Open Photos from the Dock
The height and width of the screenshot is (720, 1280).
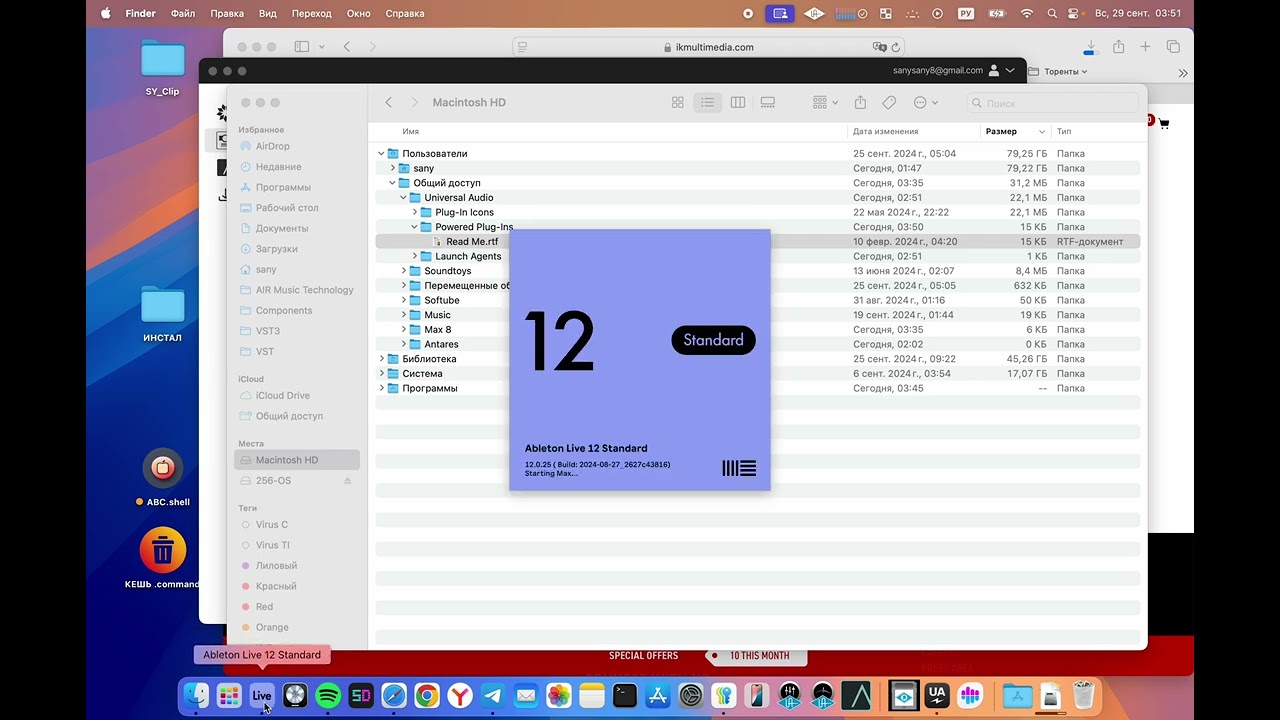tap(559, 695)
